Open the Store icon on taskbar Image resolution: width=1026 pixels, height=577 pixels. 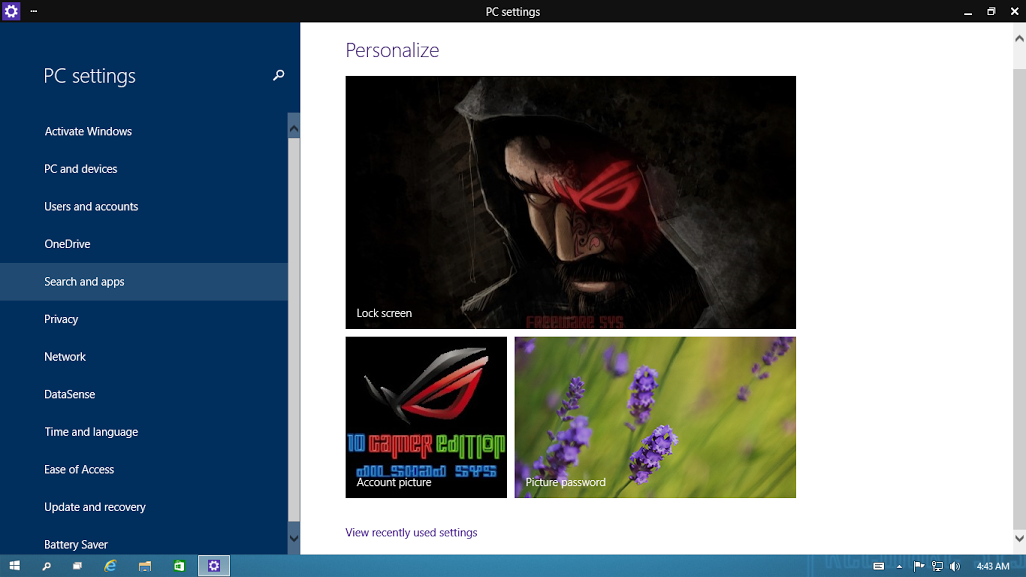pos(179,566)
